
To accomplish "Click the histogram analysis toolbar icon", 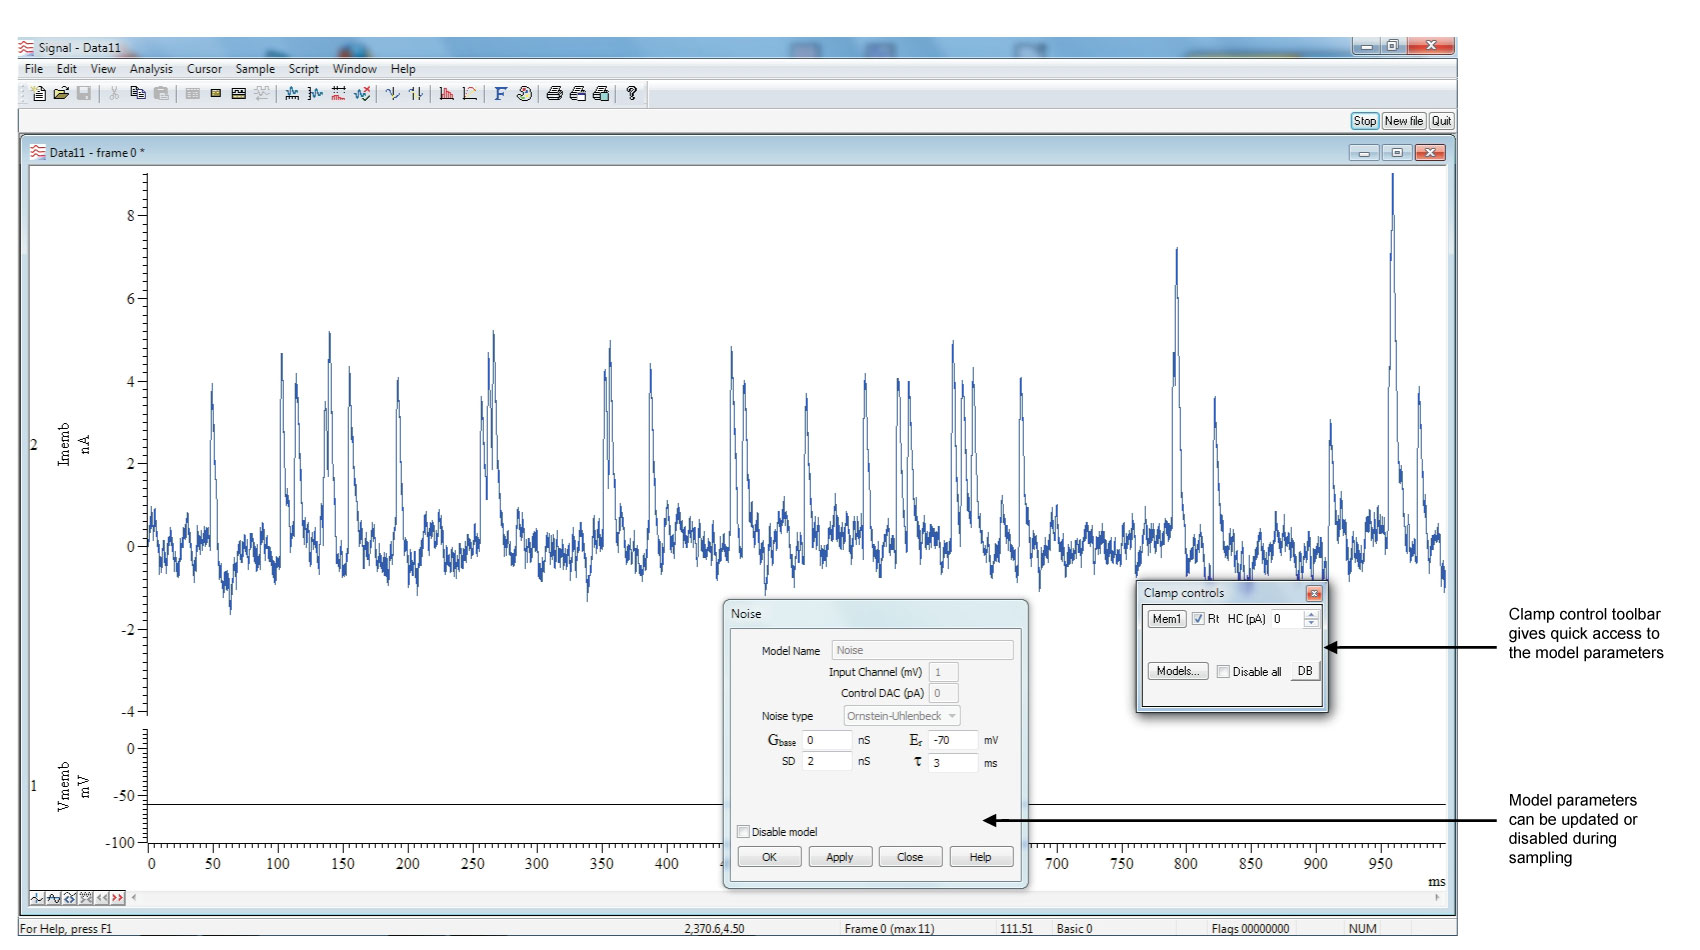I will (444, 93).
